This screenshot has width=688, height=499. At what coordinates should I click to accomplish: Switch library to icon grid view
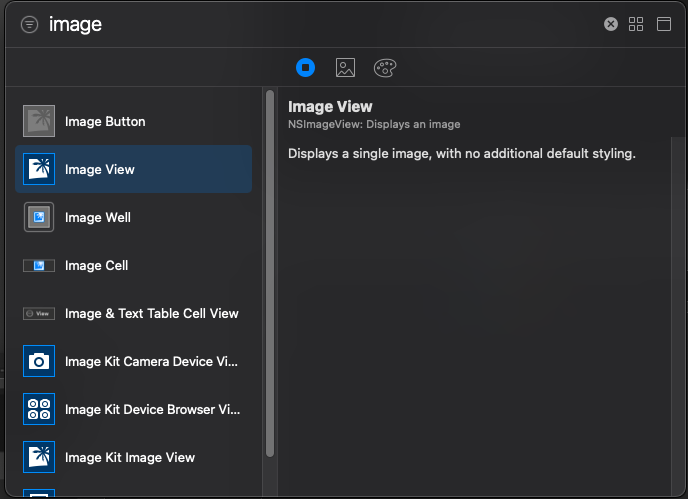tap(636, 24)
